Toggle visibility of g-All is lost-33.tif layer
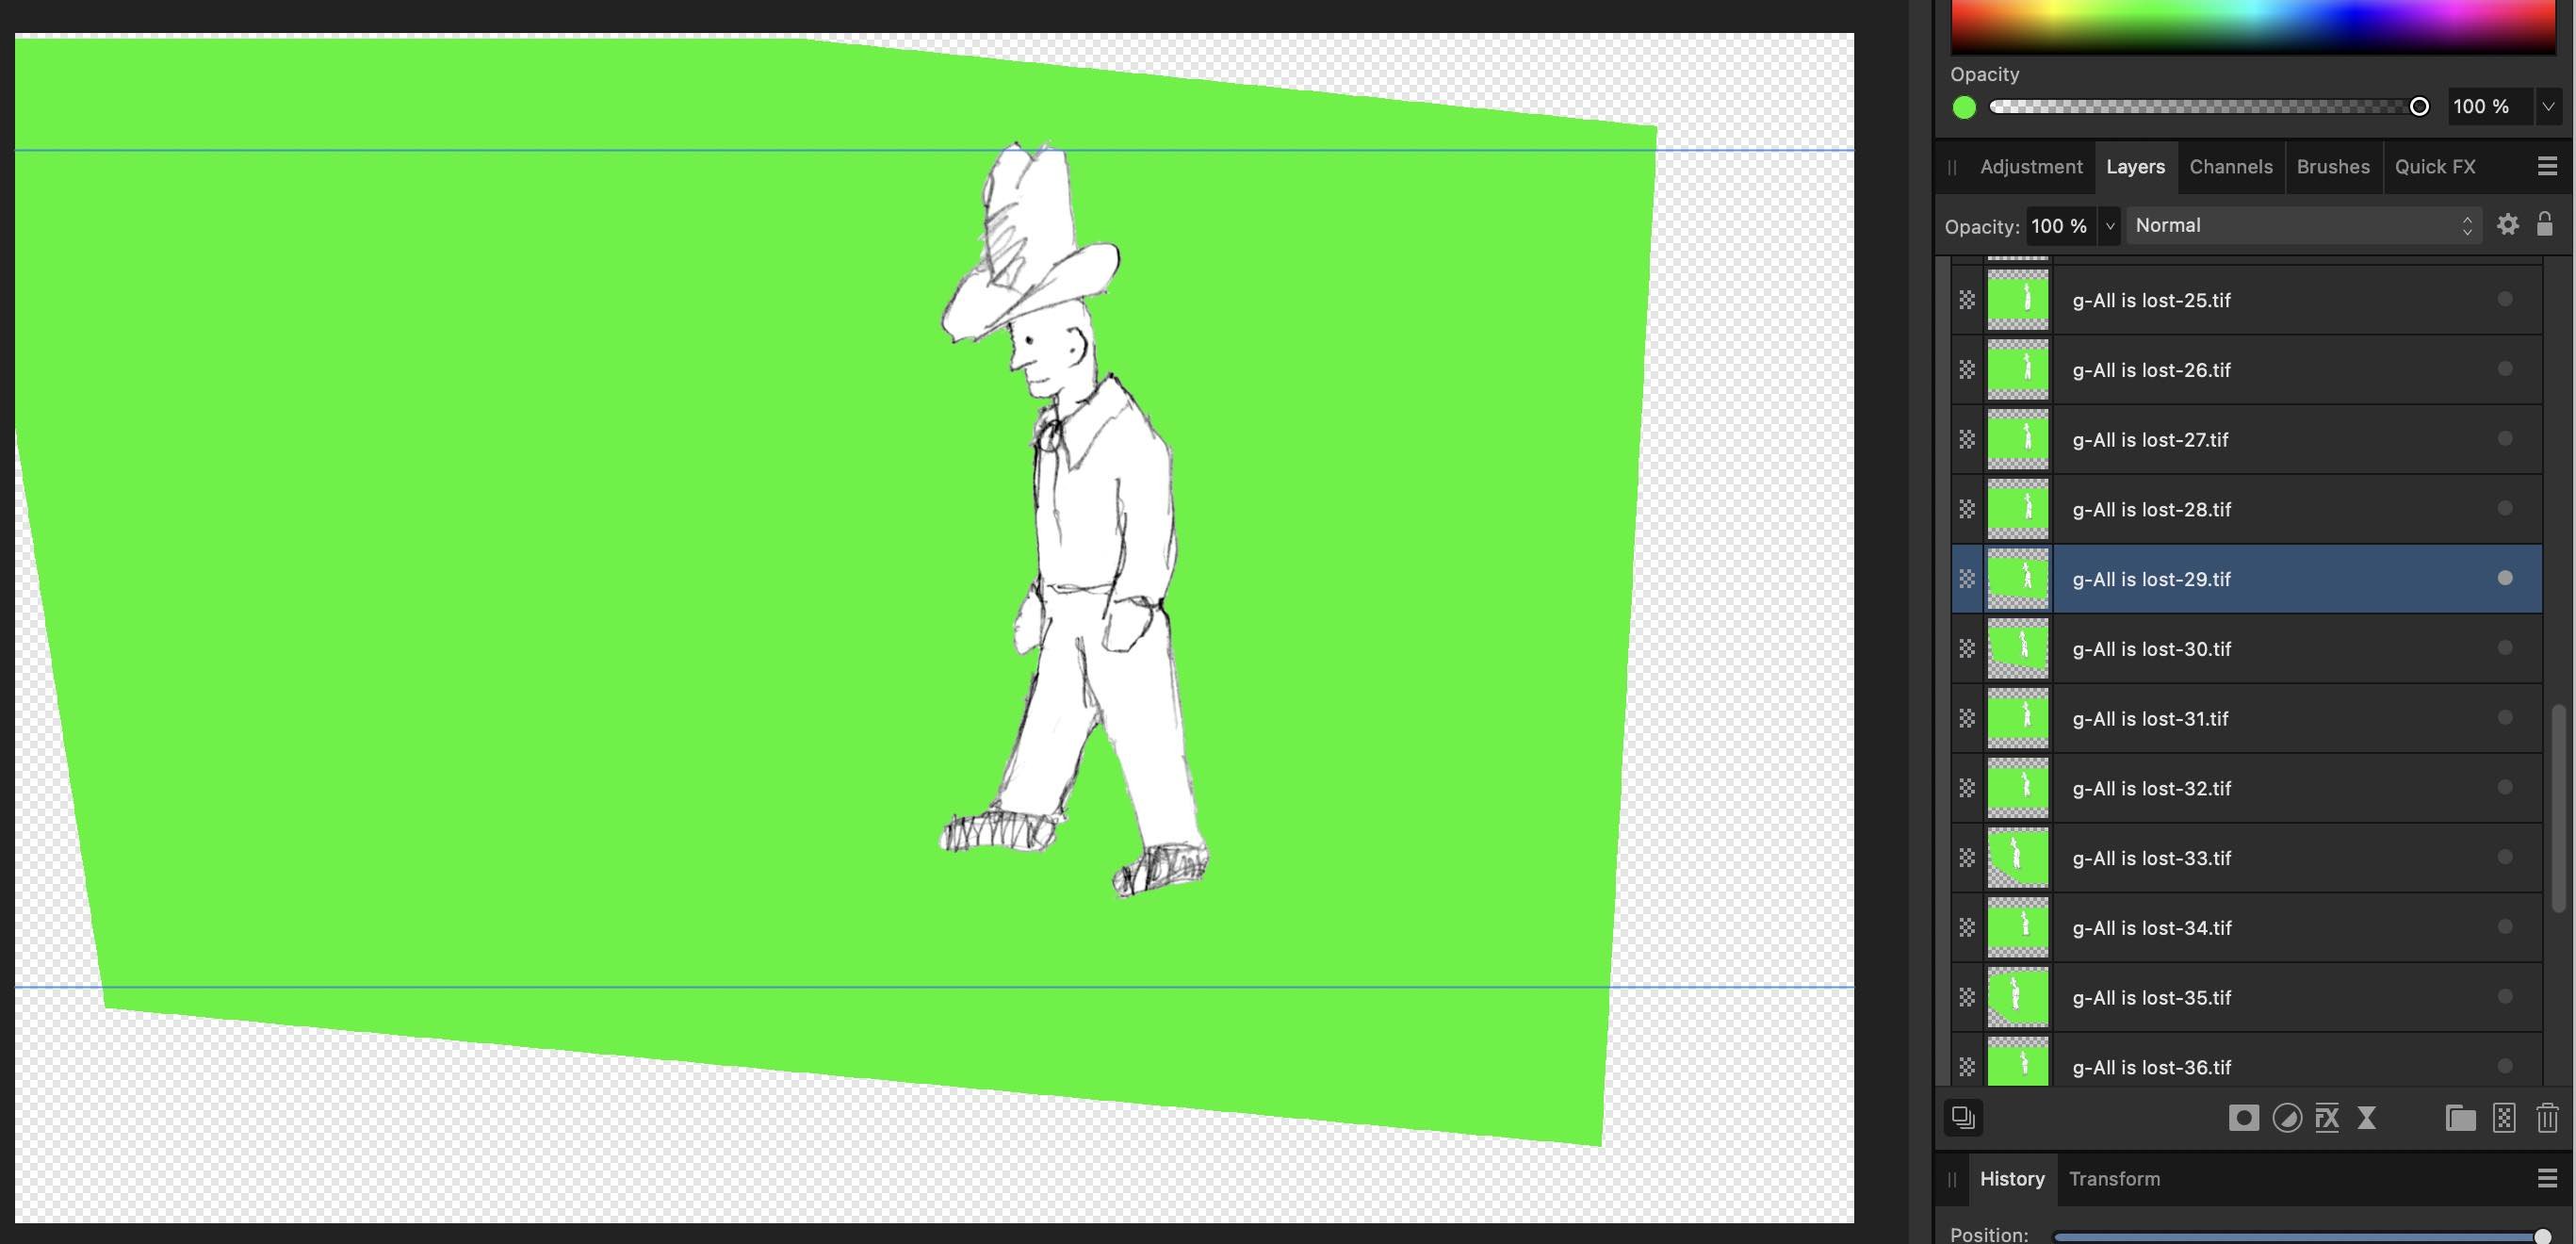Viewport: 2576px width, 1244px height. click(2504, 857)
